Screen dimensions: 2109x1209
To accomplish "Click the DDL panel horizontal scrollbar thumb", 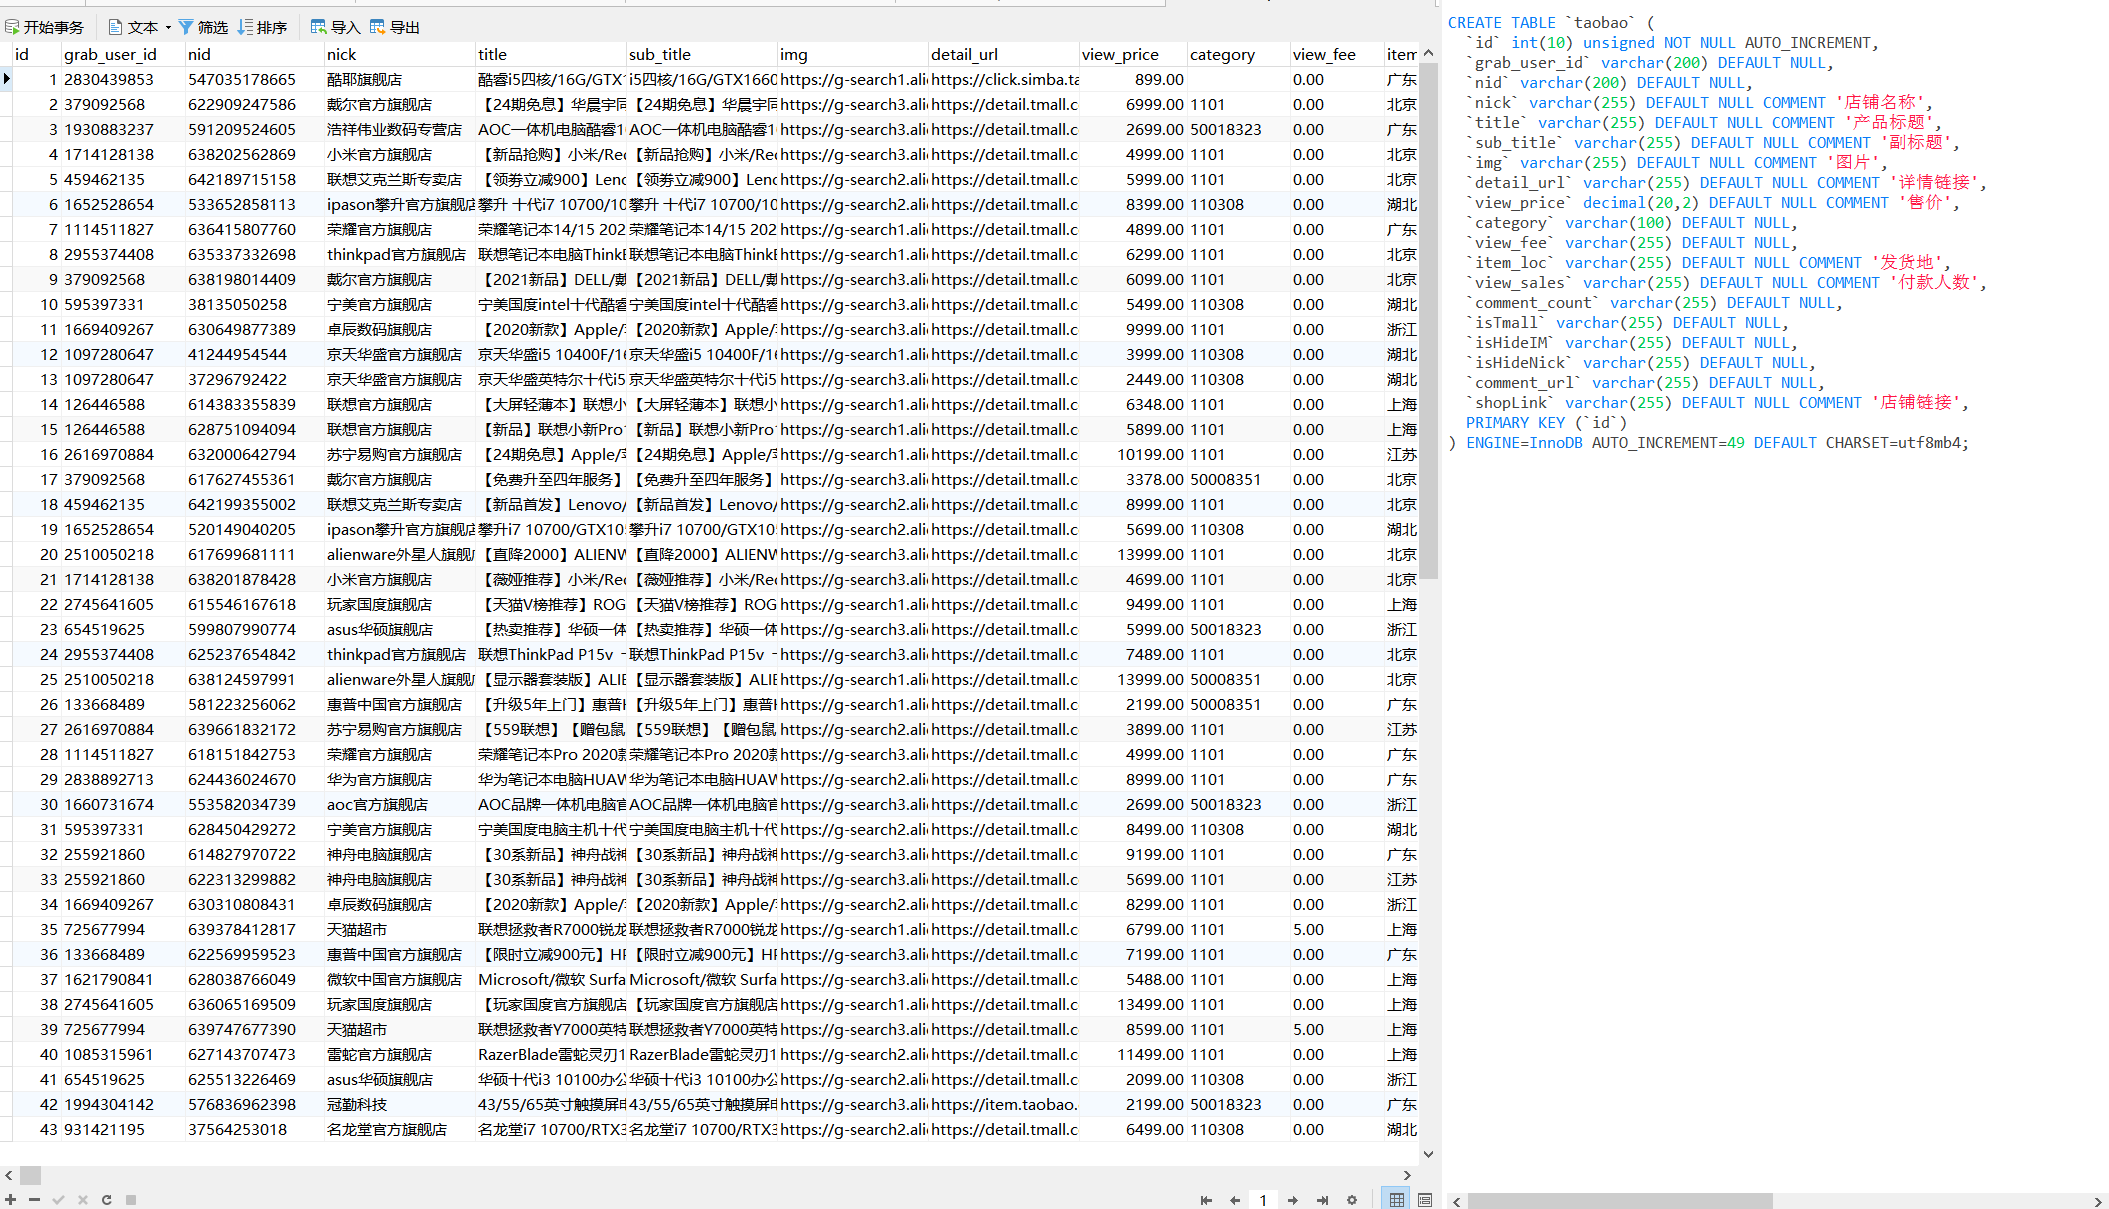I will click(1620, 1201).
